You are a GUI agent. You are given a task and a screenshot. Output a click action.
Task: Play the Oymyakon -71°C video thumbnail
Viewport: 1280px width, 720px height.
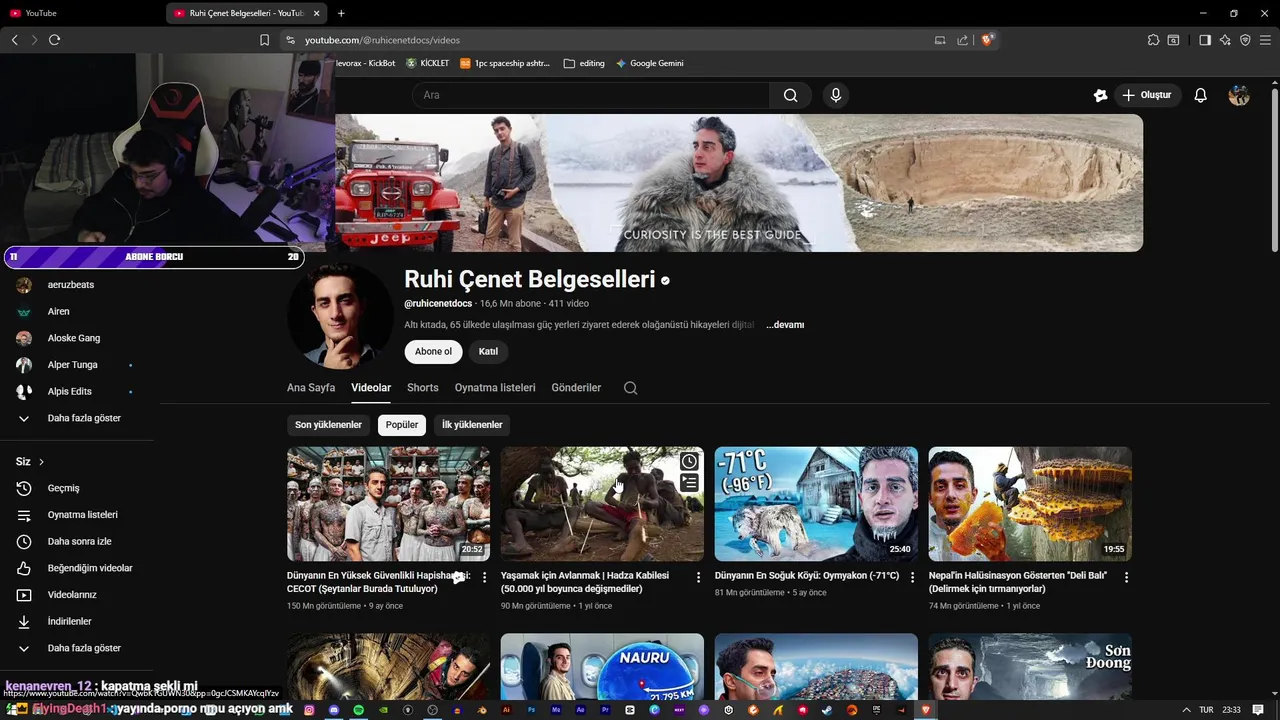click(816, 504)
